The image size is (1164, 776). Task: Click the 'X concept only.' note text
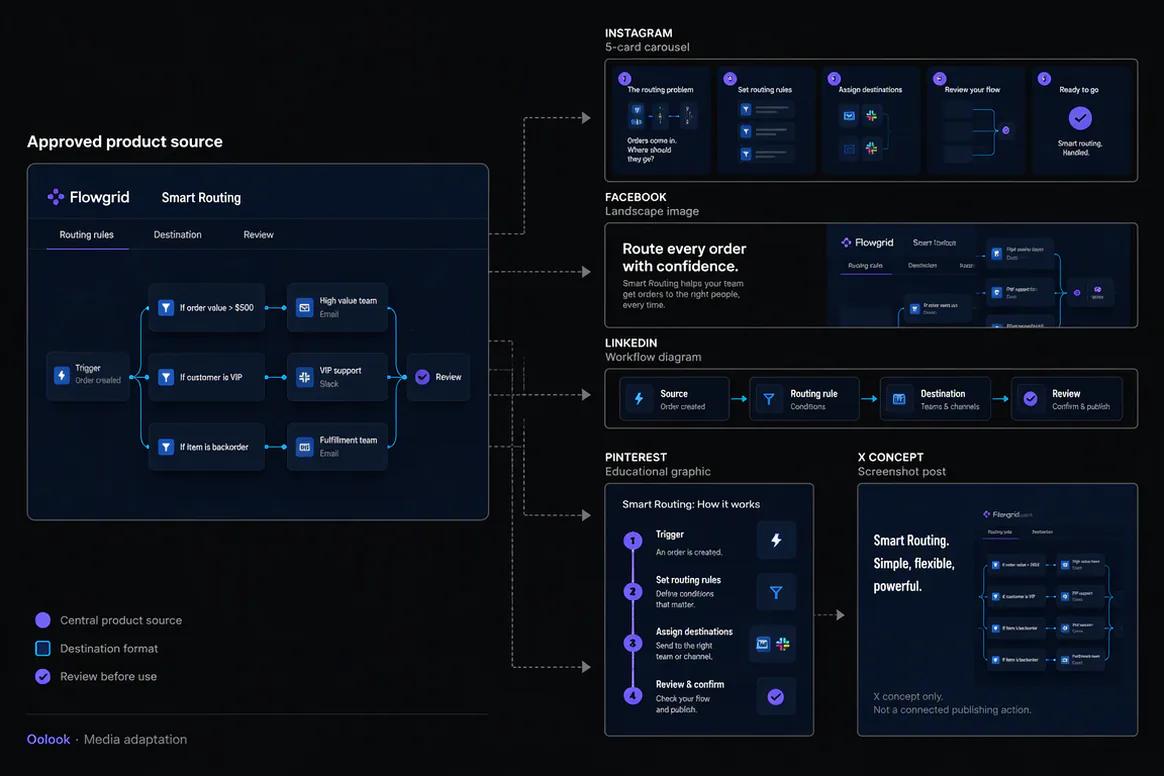pos(908,697)
